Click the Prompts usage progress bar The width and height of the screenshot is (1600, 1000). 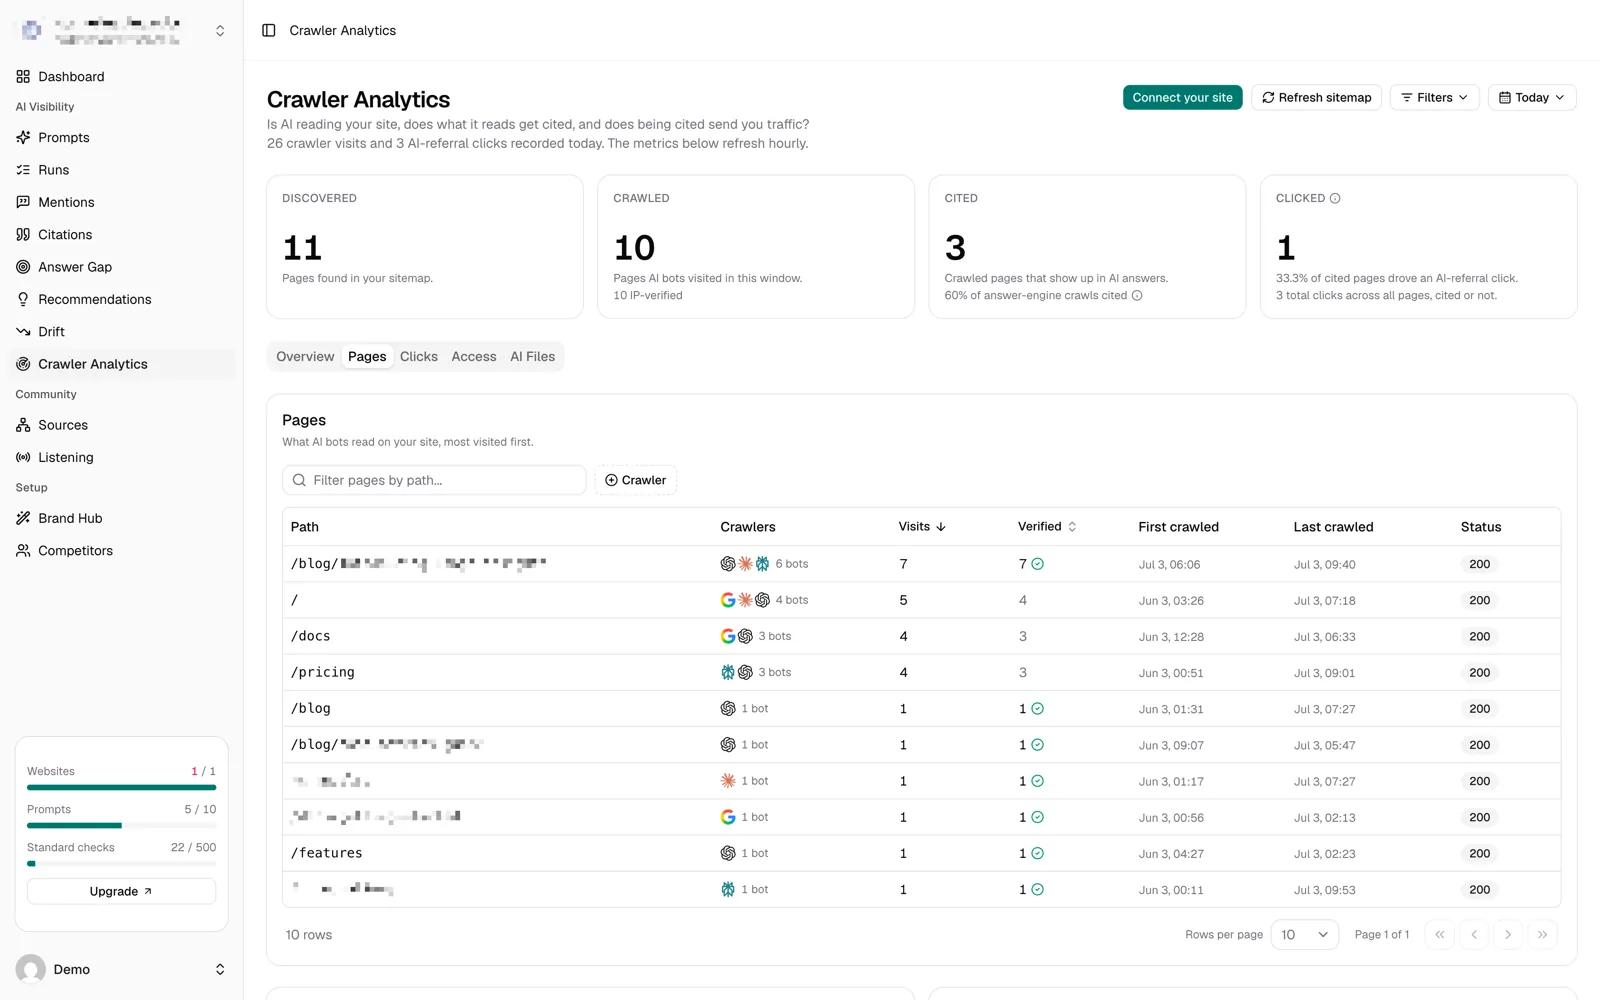121,825
